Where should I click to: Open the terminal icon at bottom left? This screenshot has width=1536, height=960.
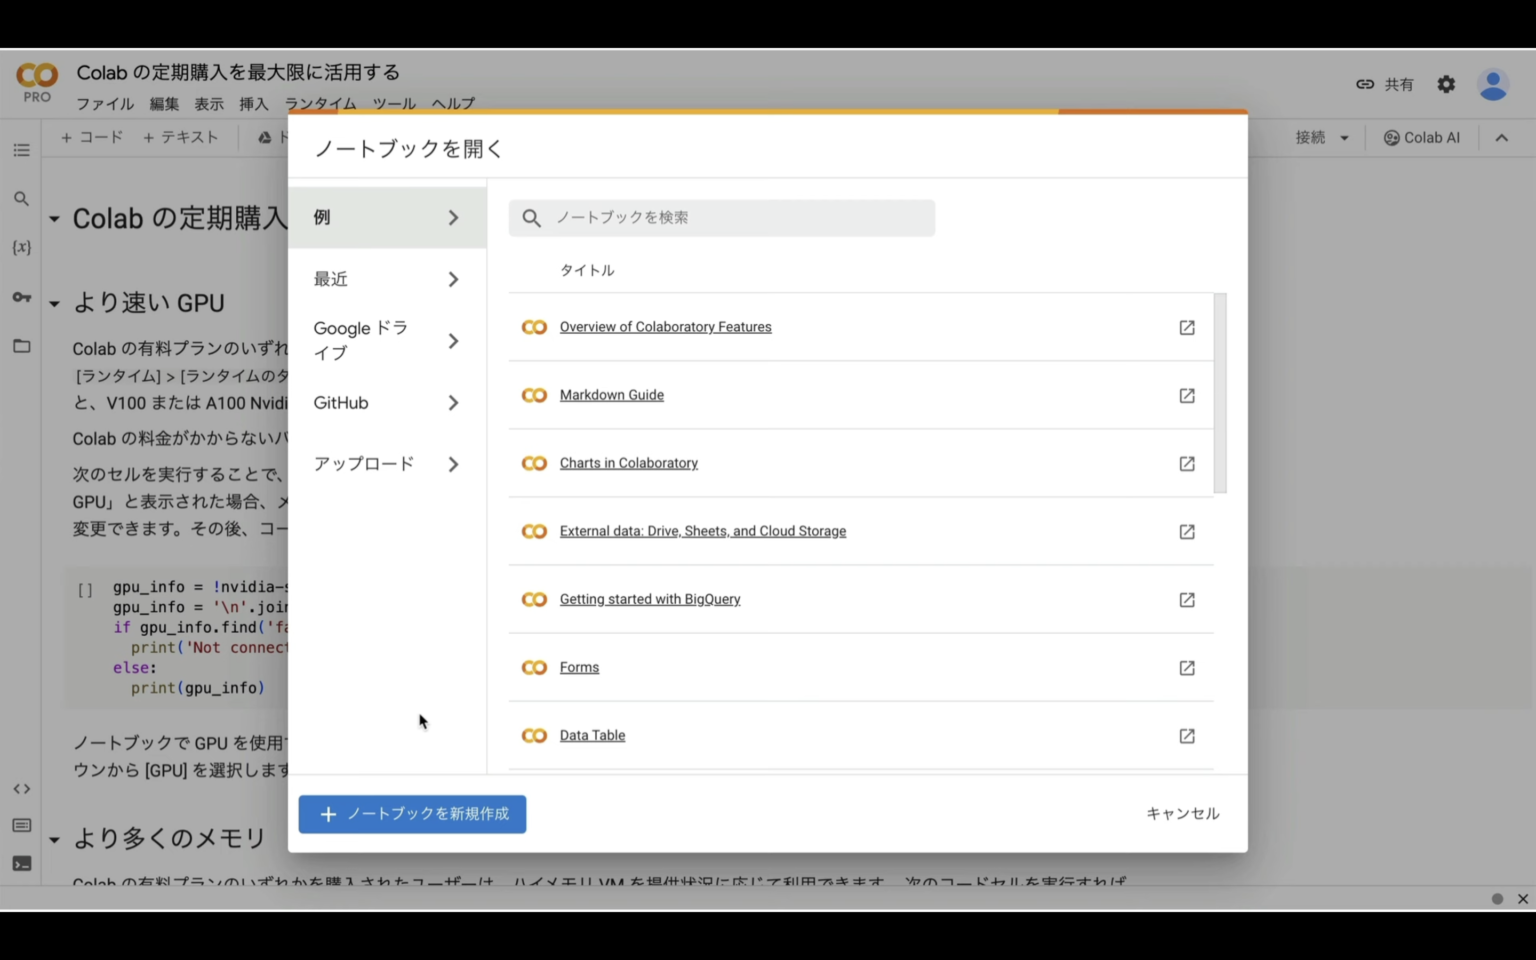point(21,861)
